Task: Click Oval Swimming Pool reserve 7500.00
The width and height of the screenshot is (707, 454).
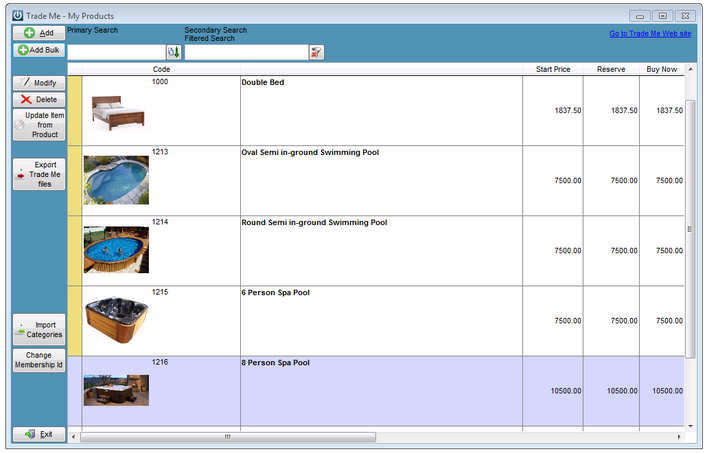Action: tap(624, 180)
